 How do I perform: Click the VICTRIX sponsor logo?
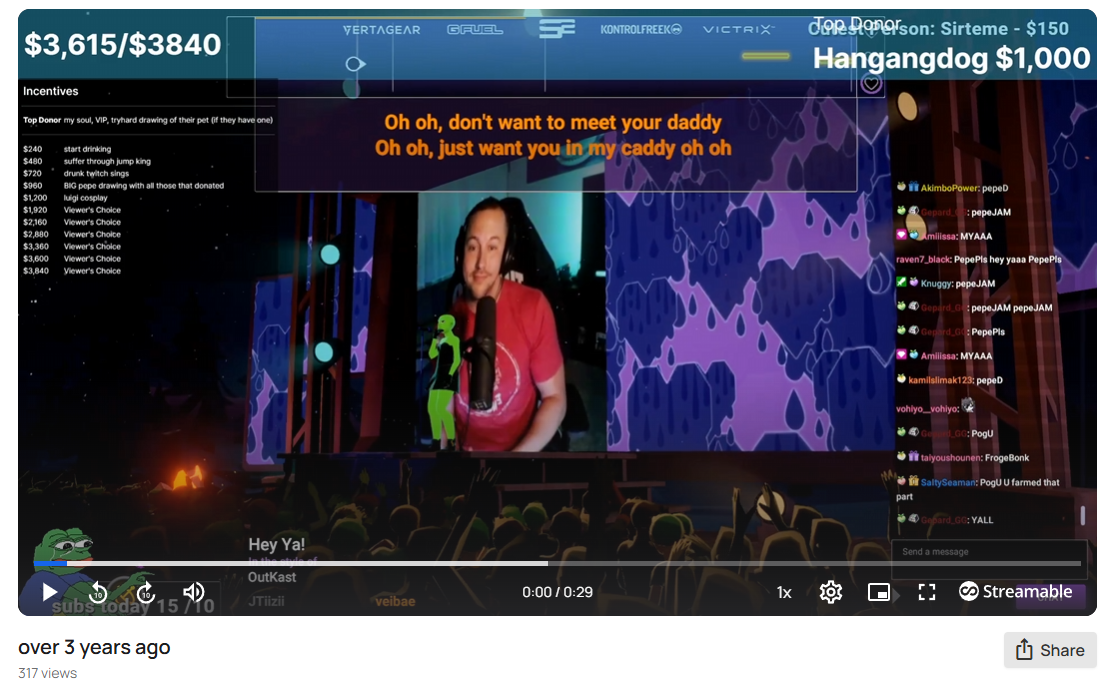738,30
